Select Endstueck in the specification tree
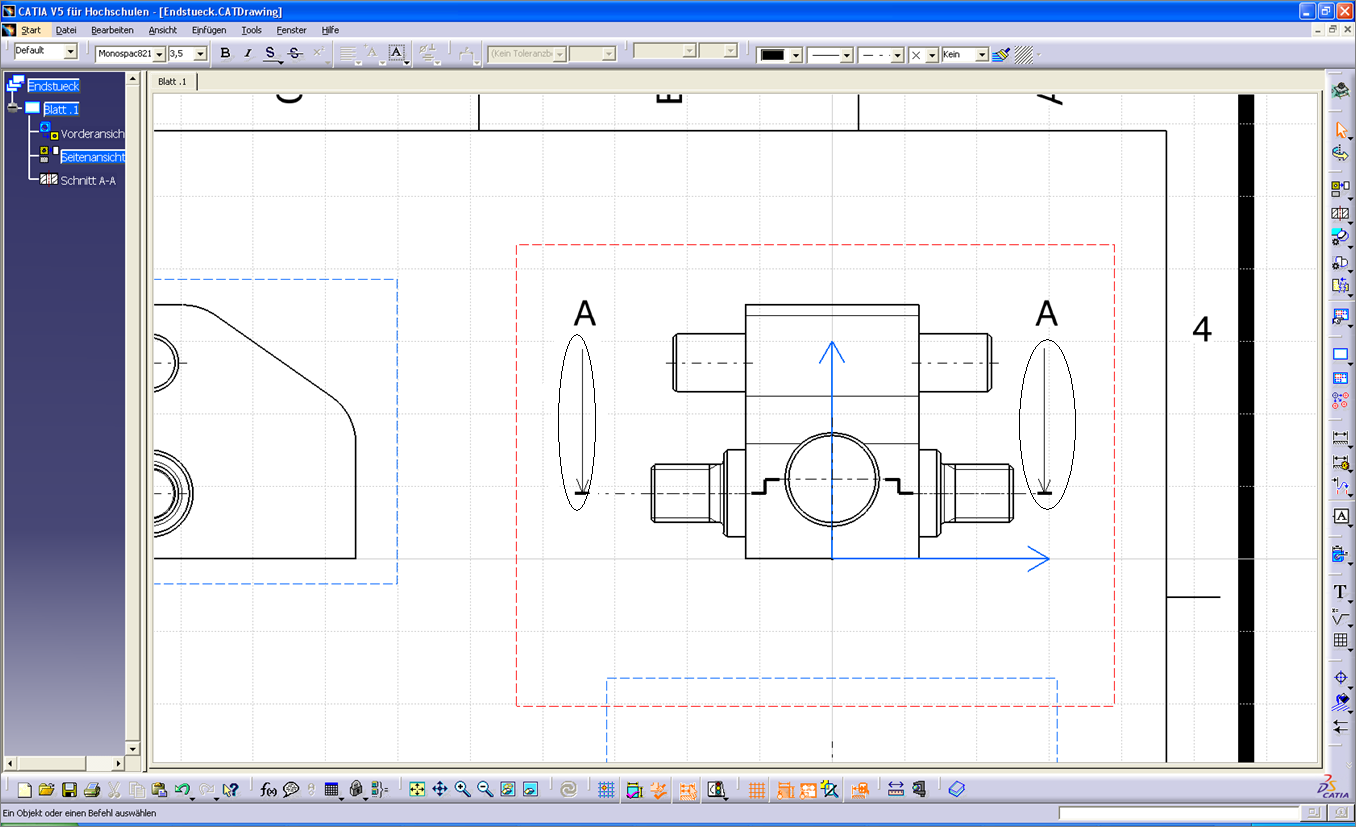 click(54, 86)
